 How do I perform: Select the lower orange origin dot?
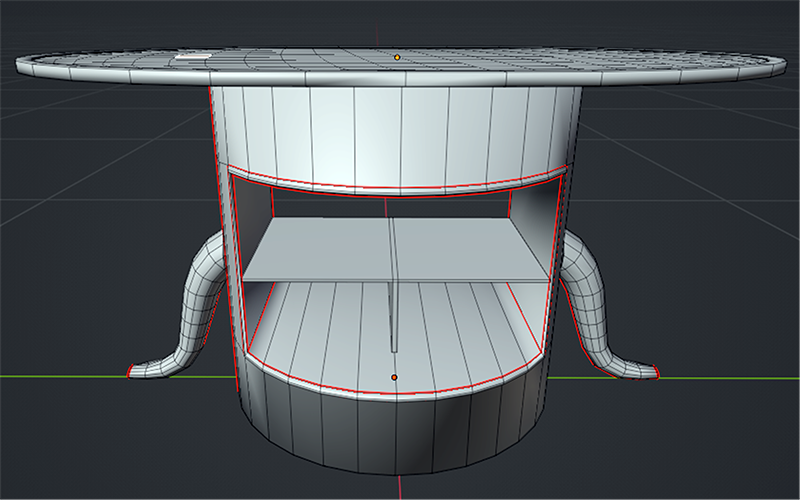395,377
